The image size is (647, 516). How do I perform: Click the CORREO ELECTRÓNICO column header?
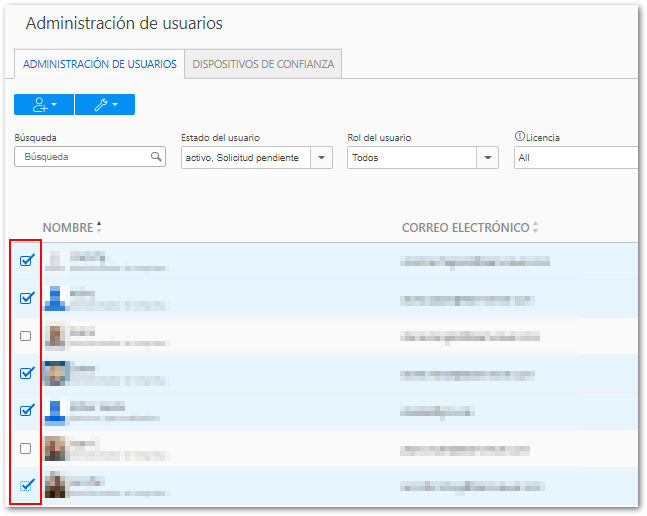click(x=465, y=227)
